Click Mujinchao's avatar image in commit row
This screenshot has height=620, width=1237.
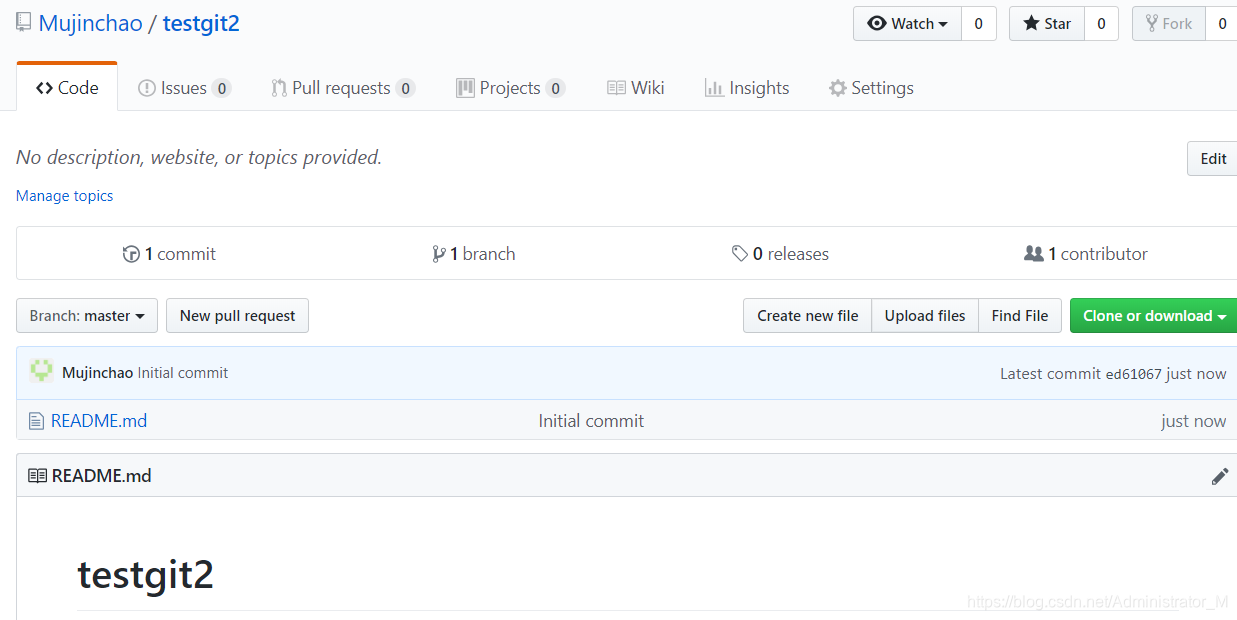point(41,372)
